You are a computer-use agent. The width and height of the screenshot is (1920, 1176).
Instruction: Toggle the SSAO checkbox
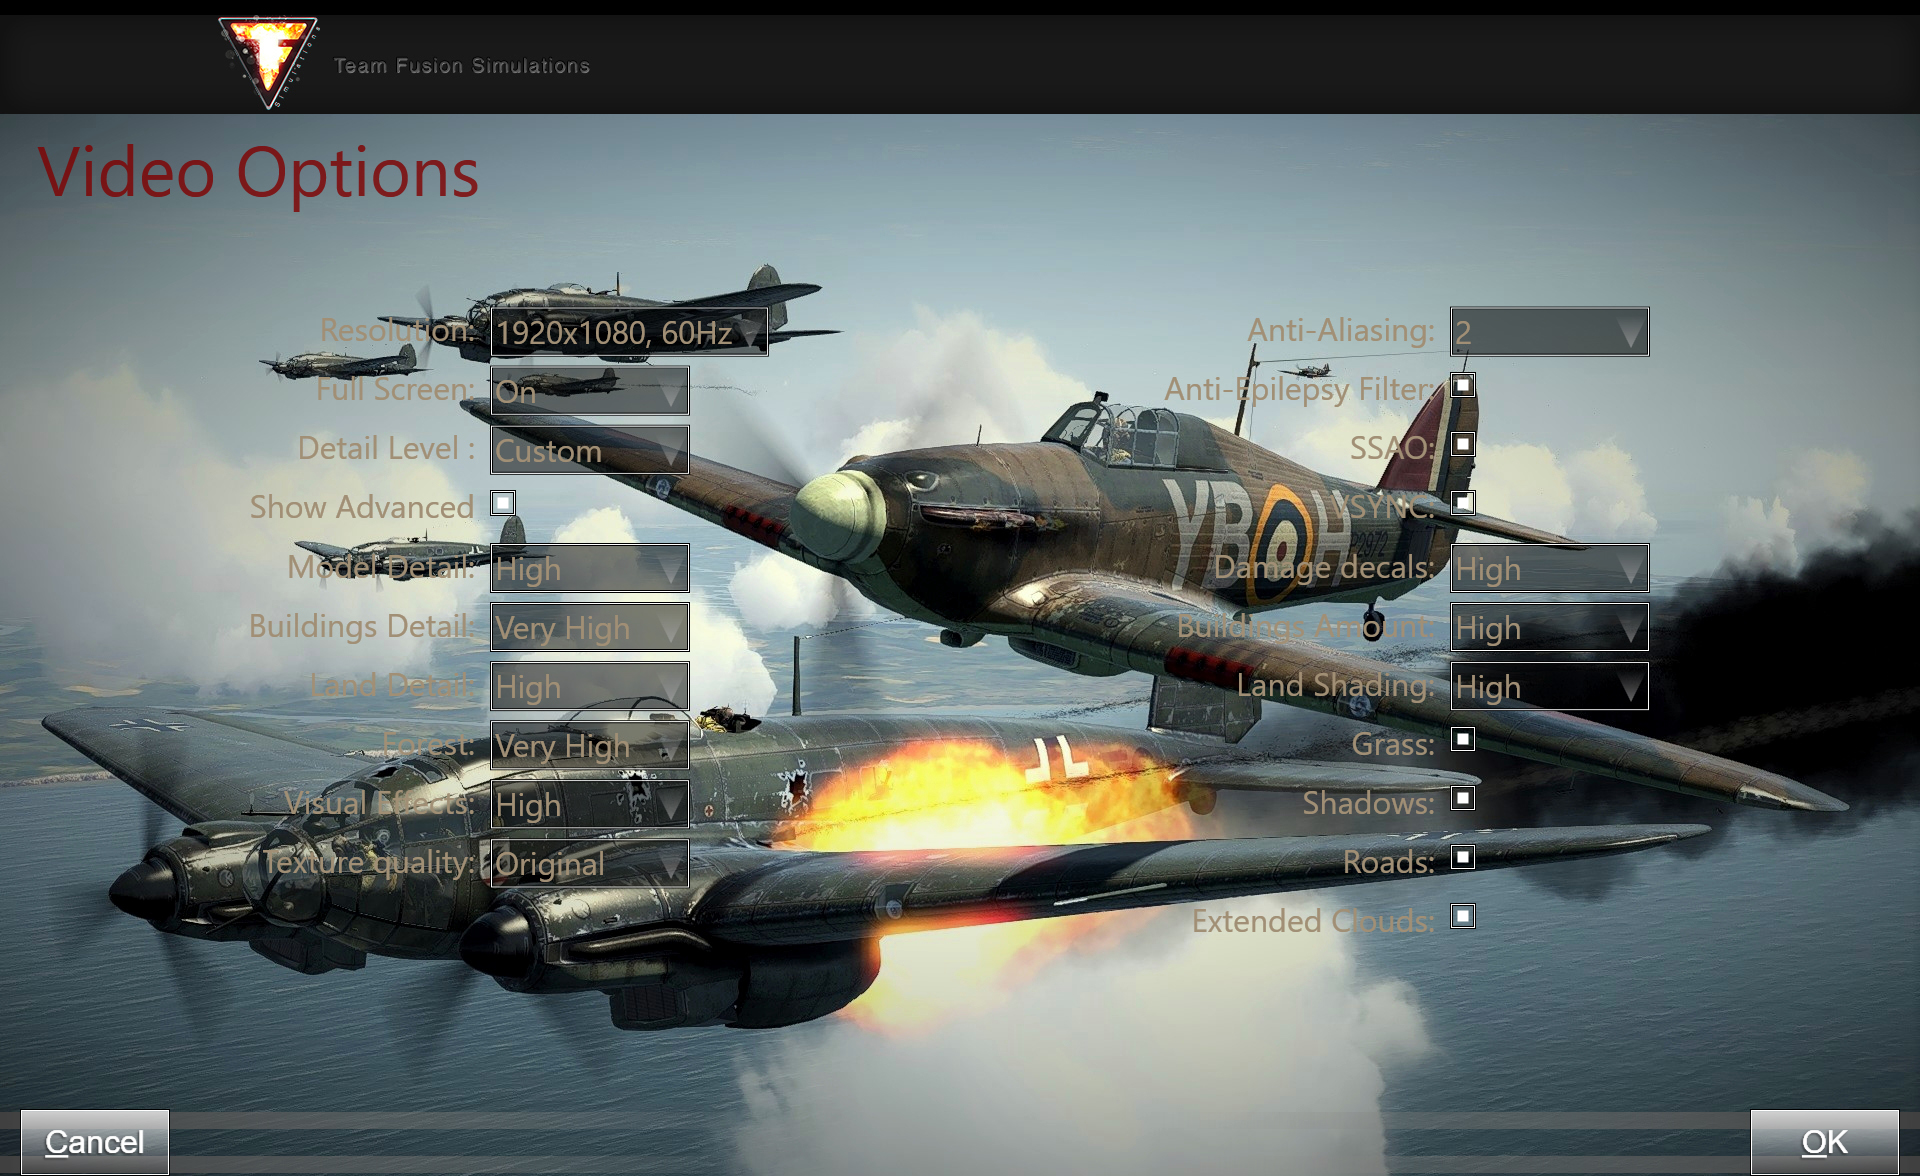(x=1463, y=444)
